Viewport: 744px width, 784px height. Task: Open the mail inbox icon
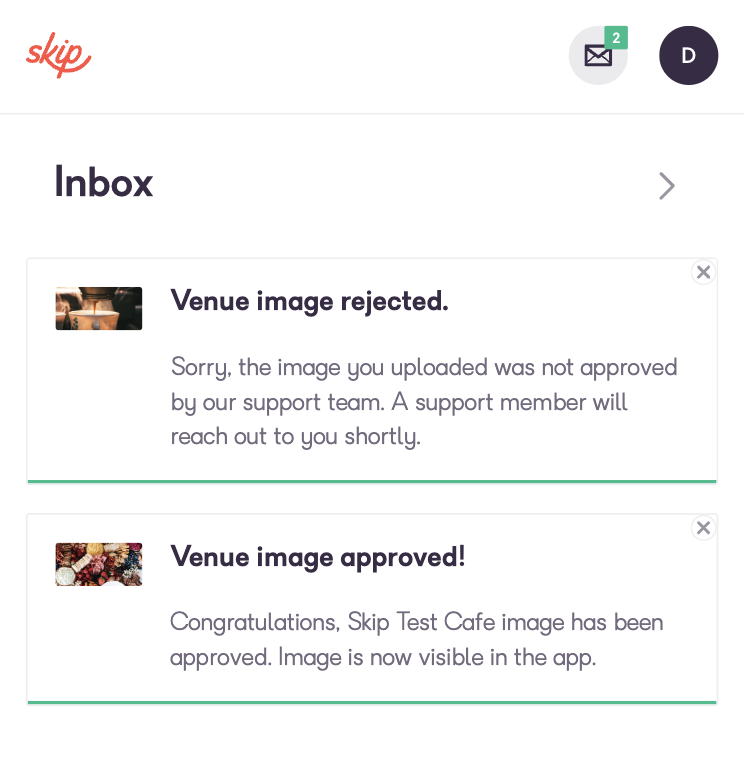coord(598,56)
